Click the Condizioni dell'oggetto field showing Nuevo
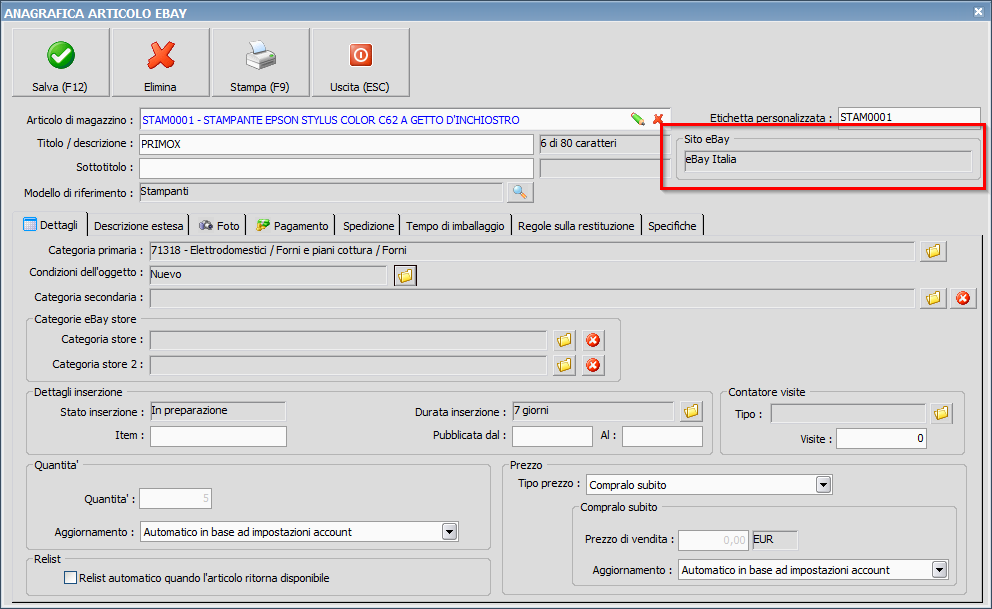The width and height of the screenshot is (992, 609). coord(268,275)
